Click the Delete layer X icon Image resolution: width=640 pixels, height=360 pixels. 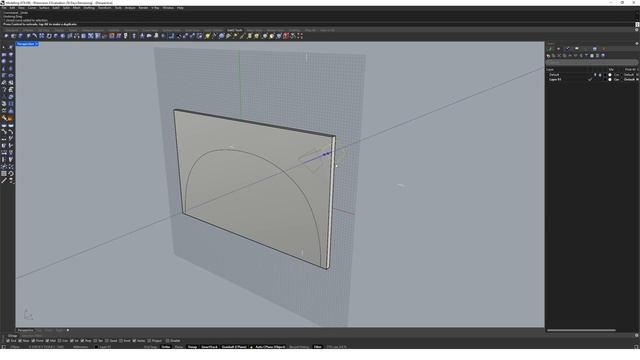pos(559,55)
